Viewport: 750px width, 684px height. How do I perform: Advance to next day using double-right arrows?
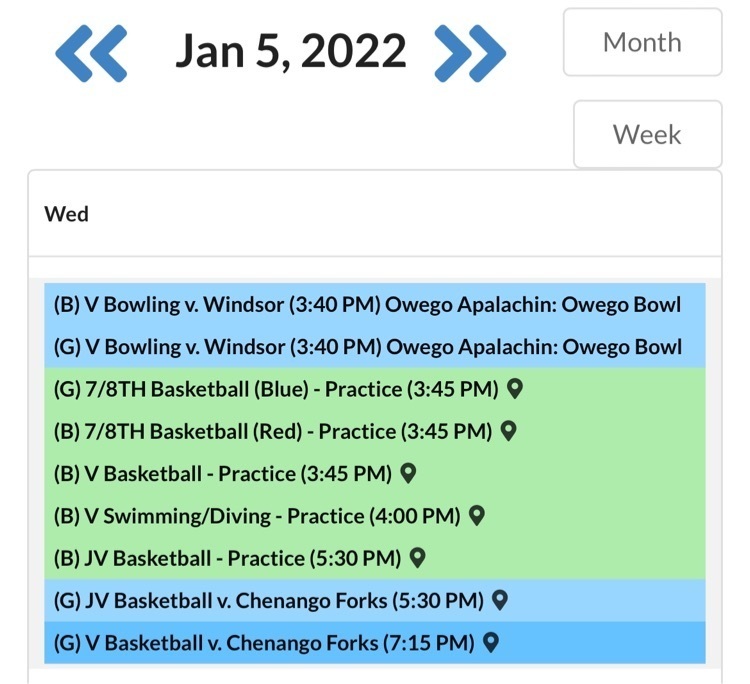(x=470, y=52)
